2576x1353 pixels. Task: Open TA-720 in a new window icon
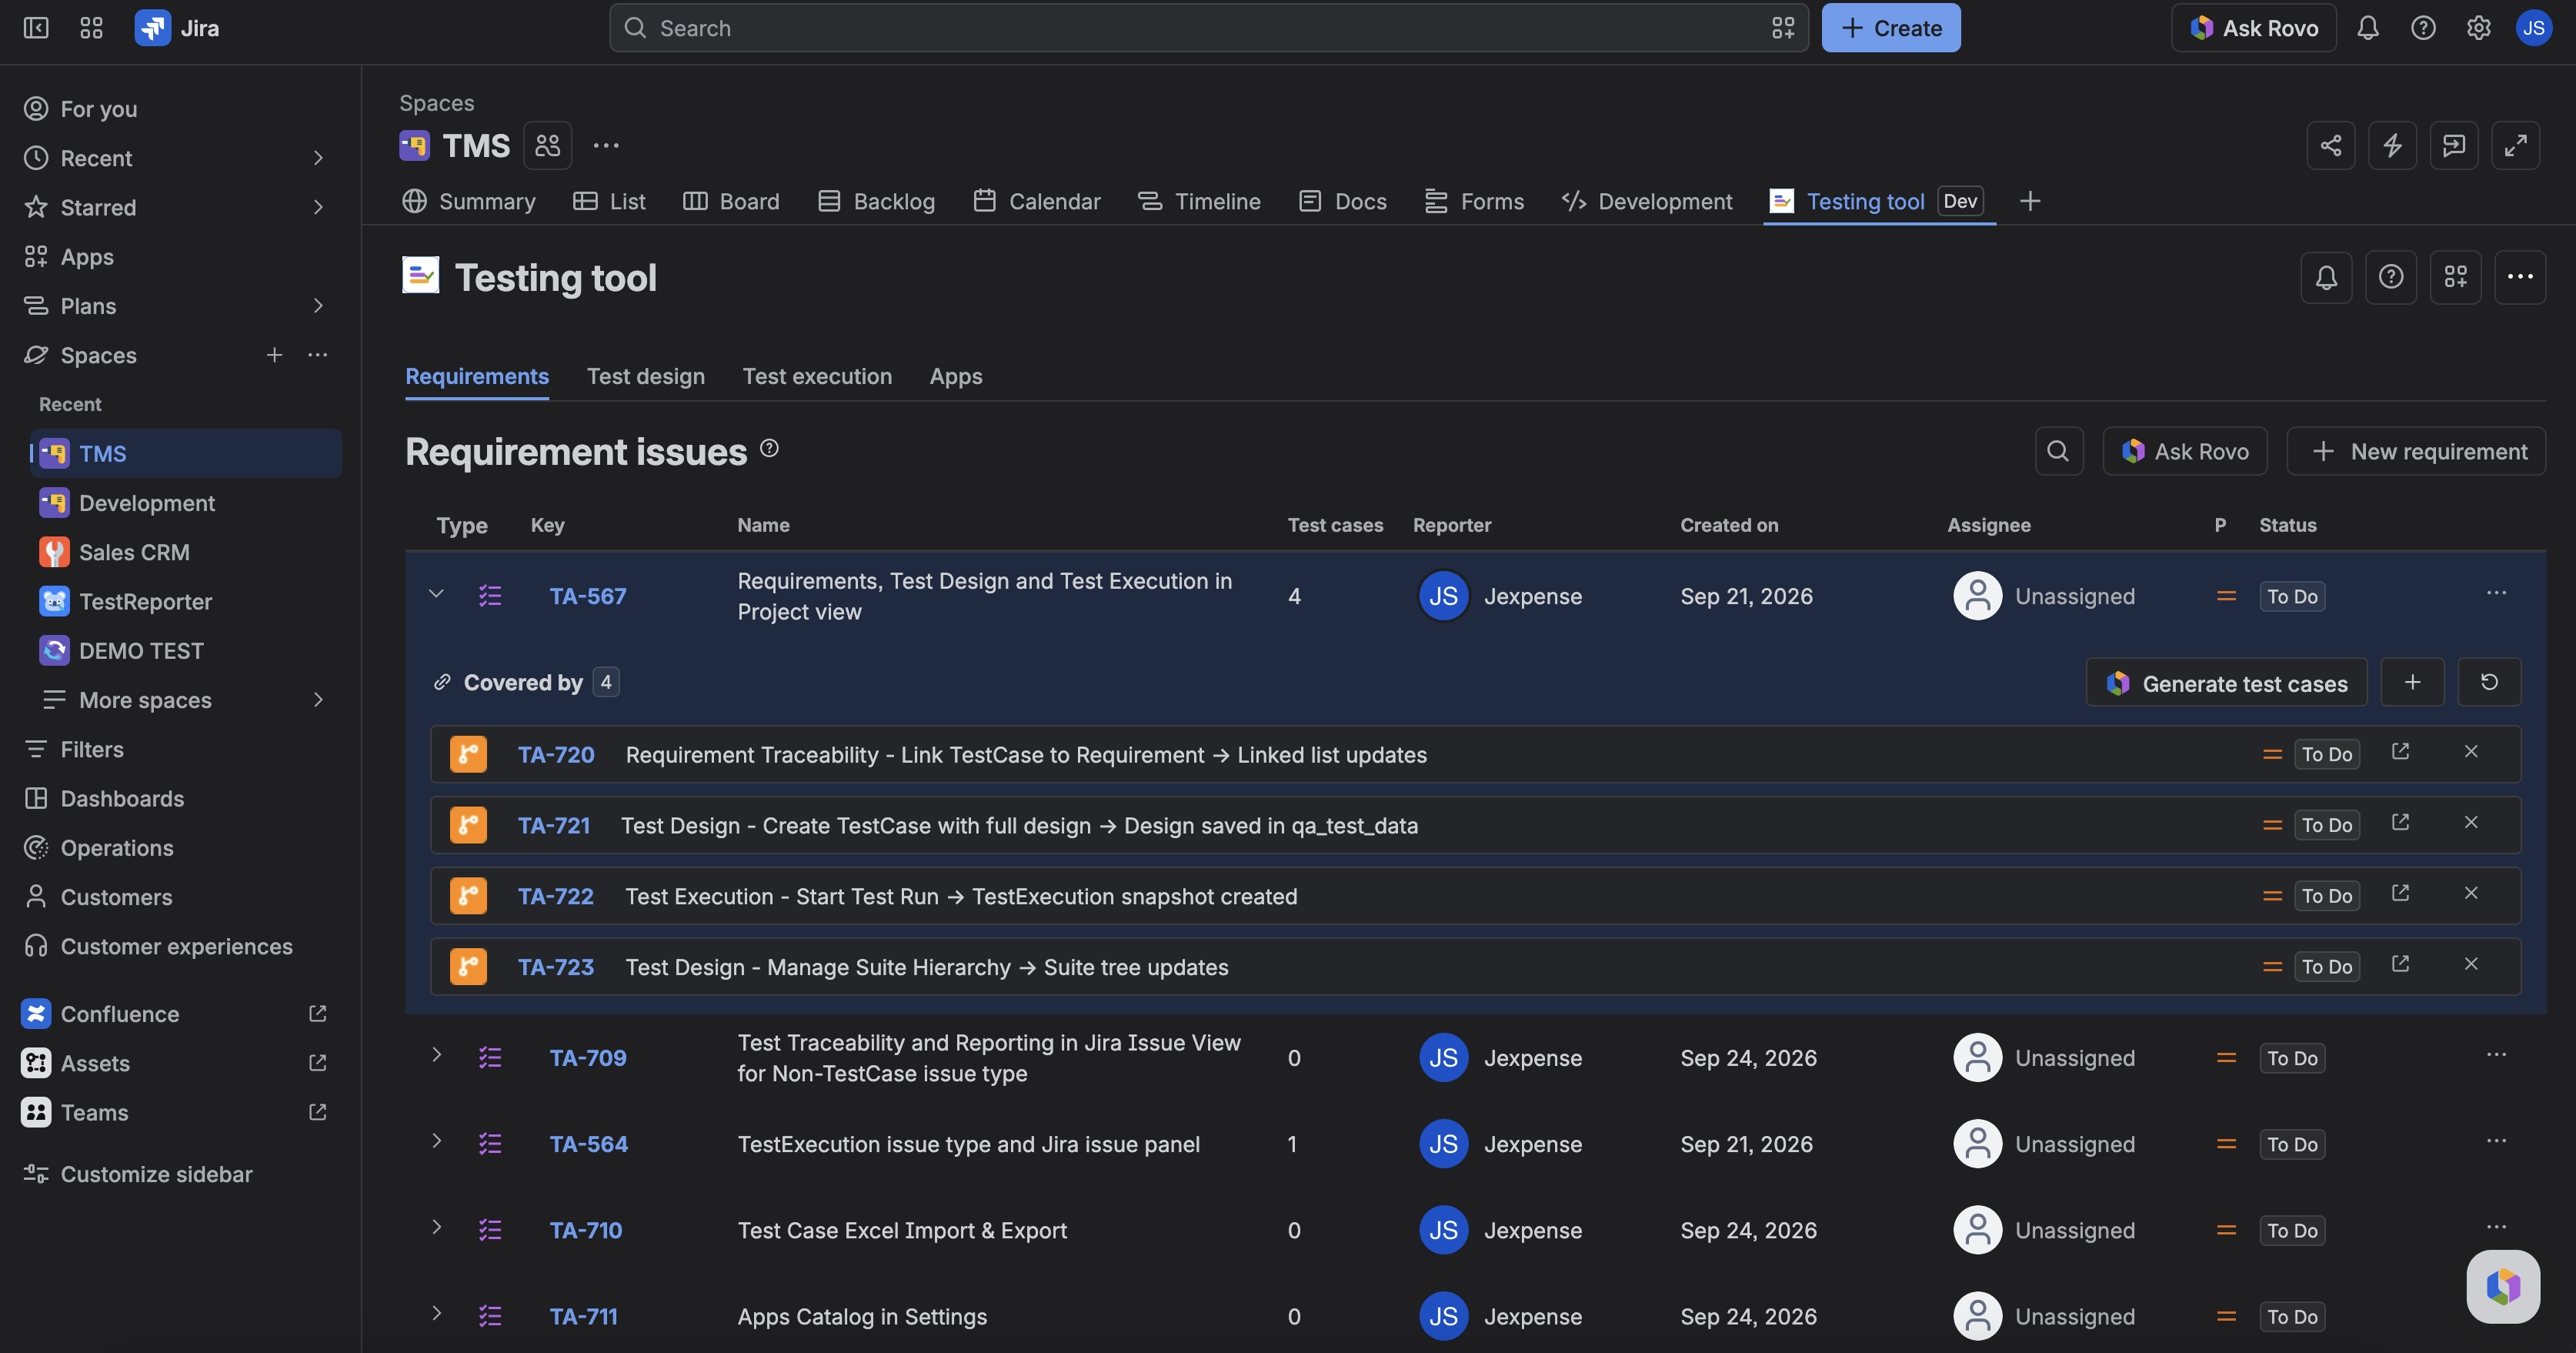coord(2400,752)
